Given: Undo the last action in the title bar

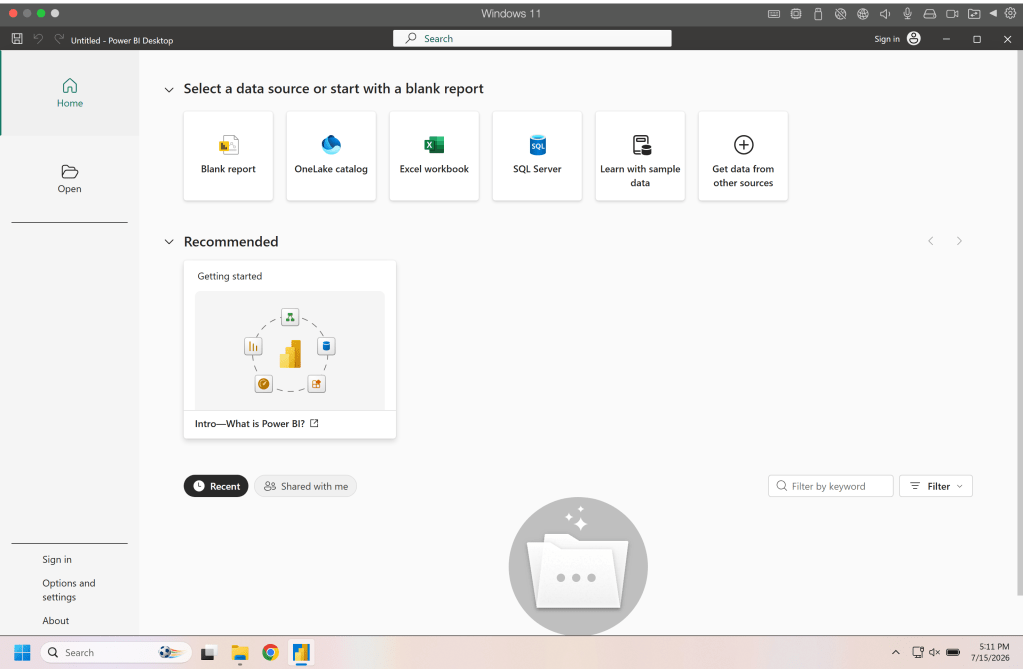Looking at the screenshot, I should click(38, 39).
